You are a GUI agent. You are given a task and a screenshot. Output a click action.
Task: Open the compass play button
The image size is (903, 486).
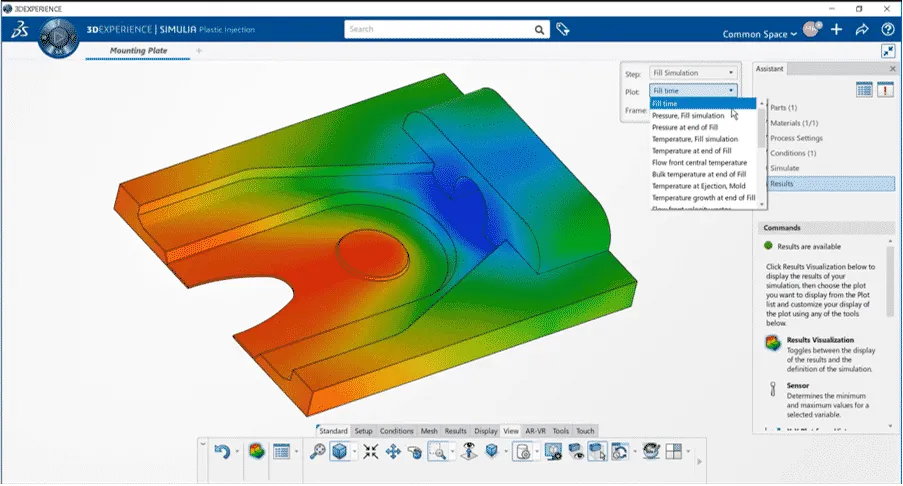[x=58, y=37]
